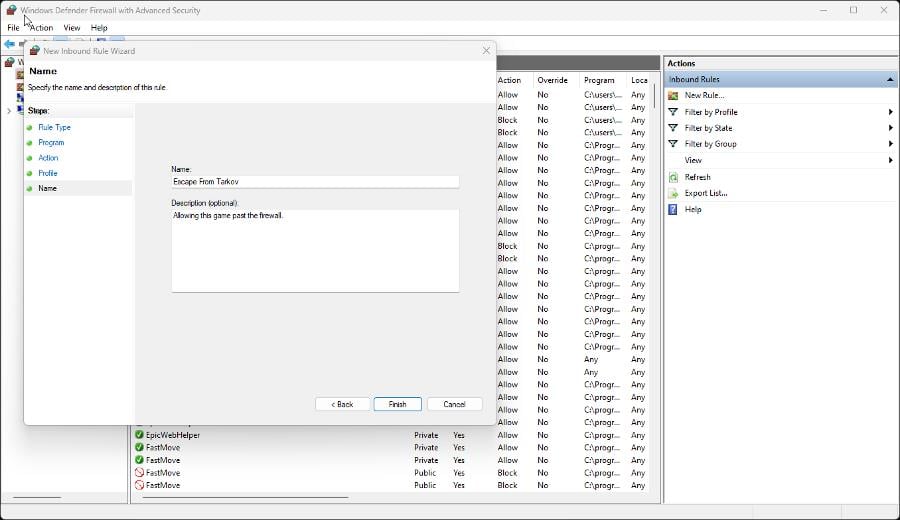Cancel the New Inbound Rule Wizard
Image resolution: width=900 pixels, height=520 pixels.
454,404
